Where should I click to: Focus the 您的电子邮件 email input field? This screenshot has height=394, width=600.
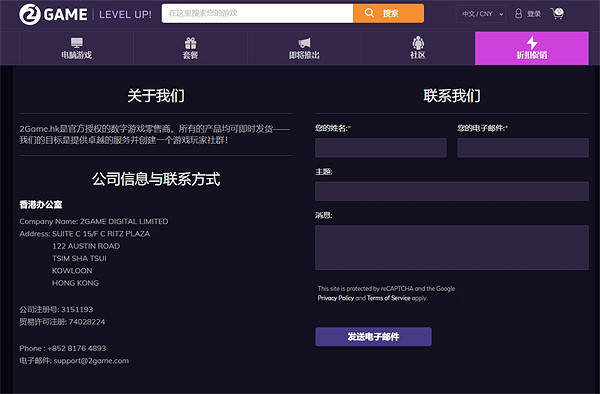click(523, 148)
